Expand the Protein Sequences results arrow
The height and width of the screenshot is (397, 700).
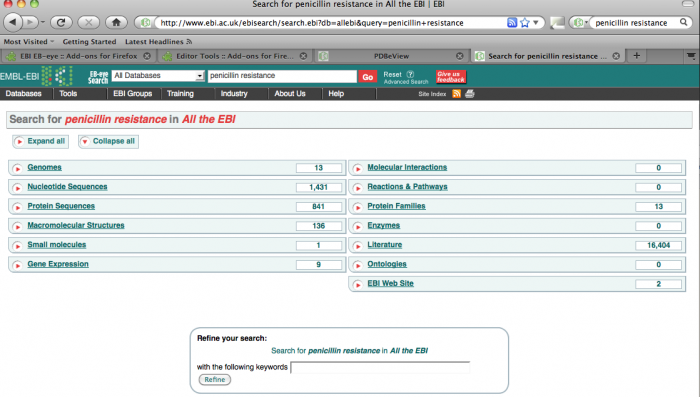17,207
